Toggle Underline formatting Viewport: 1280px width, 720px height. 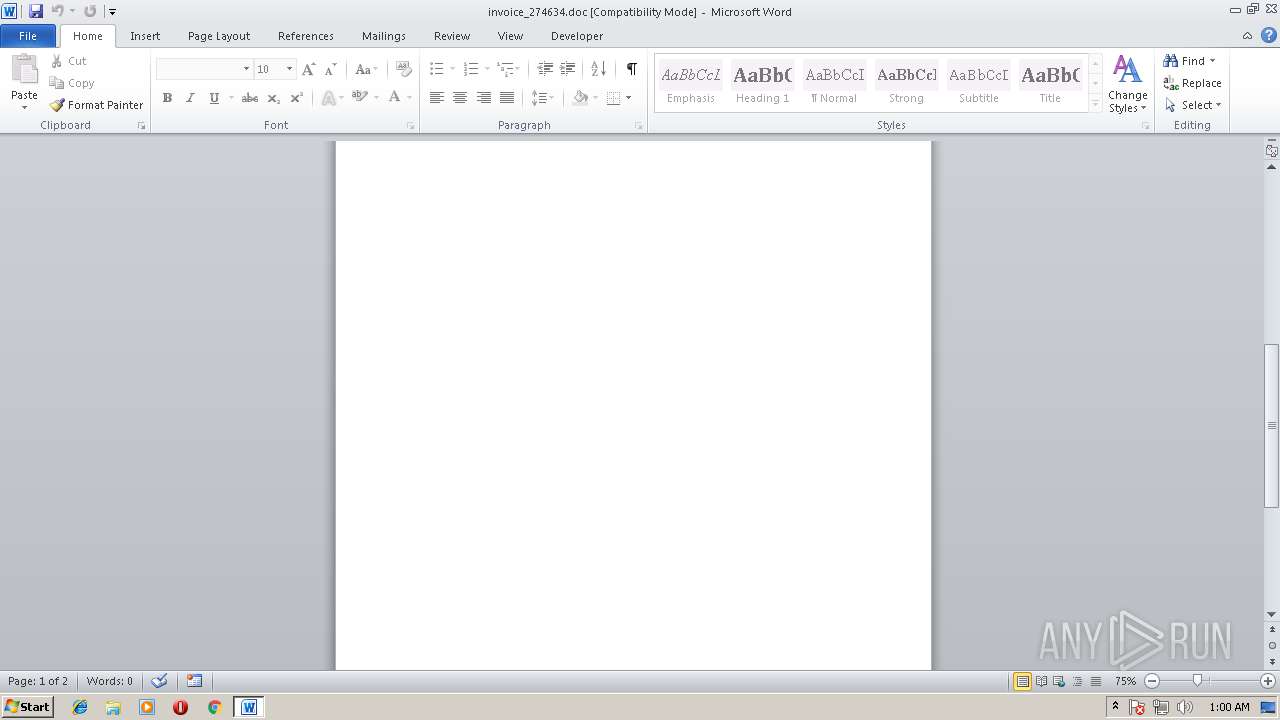pyautogui.click(x=214, y=98)
